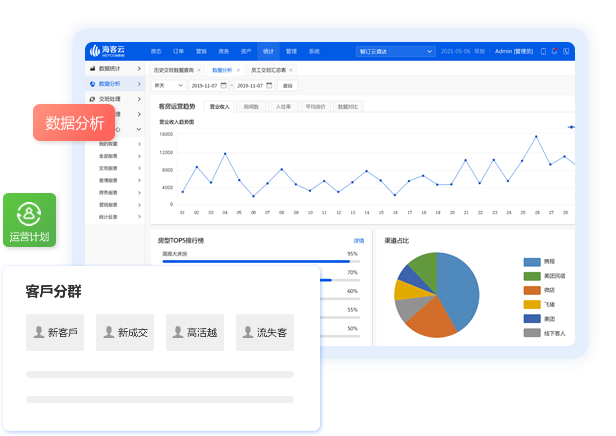Click the person icon on 流失客
This screenshot has width=616, height=436.
(247, 332)
